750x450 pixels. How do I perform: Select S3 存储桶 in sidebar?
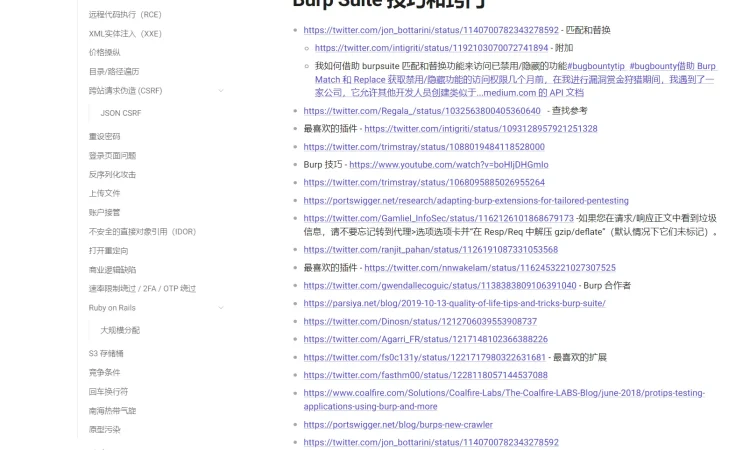[x=106, y=353]
